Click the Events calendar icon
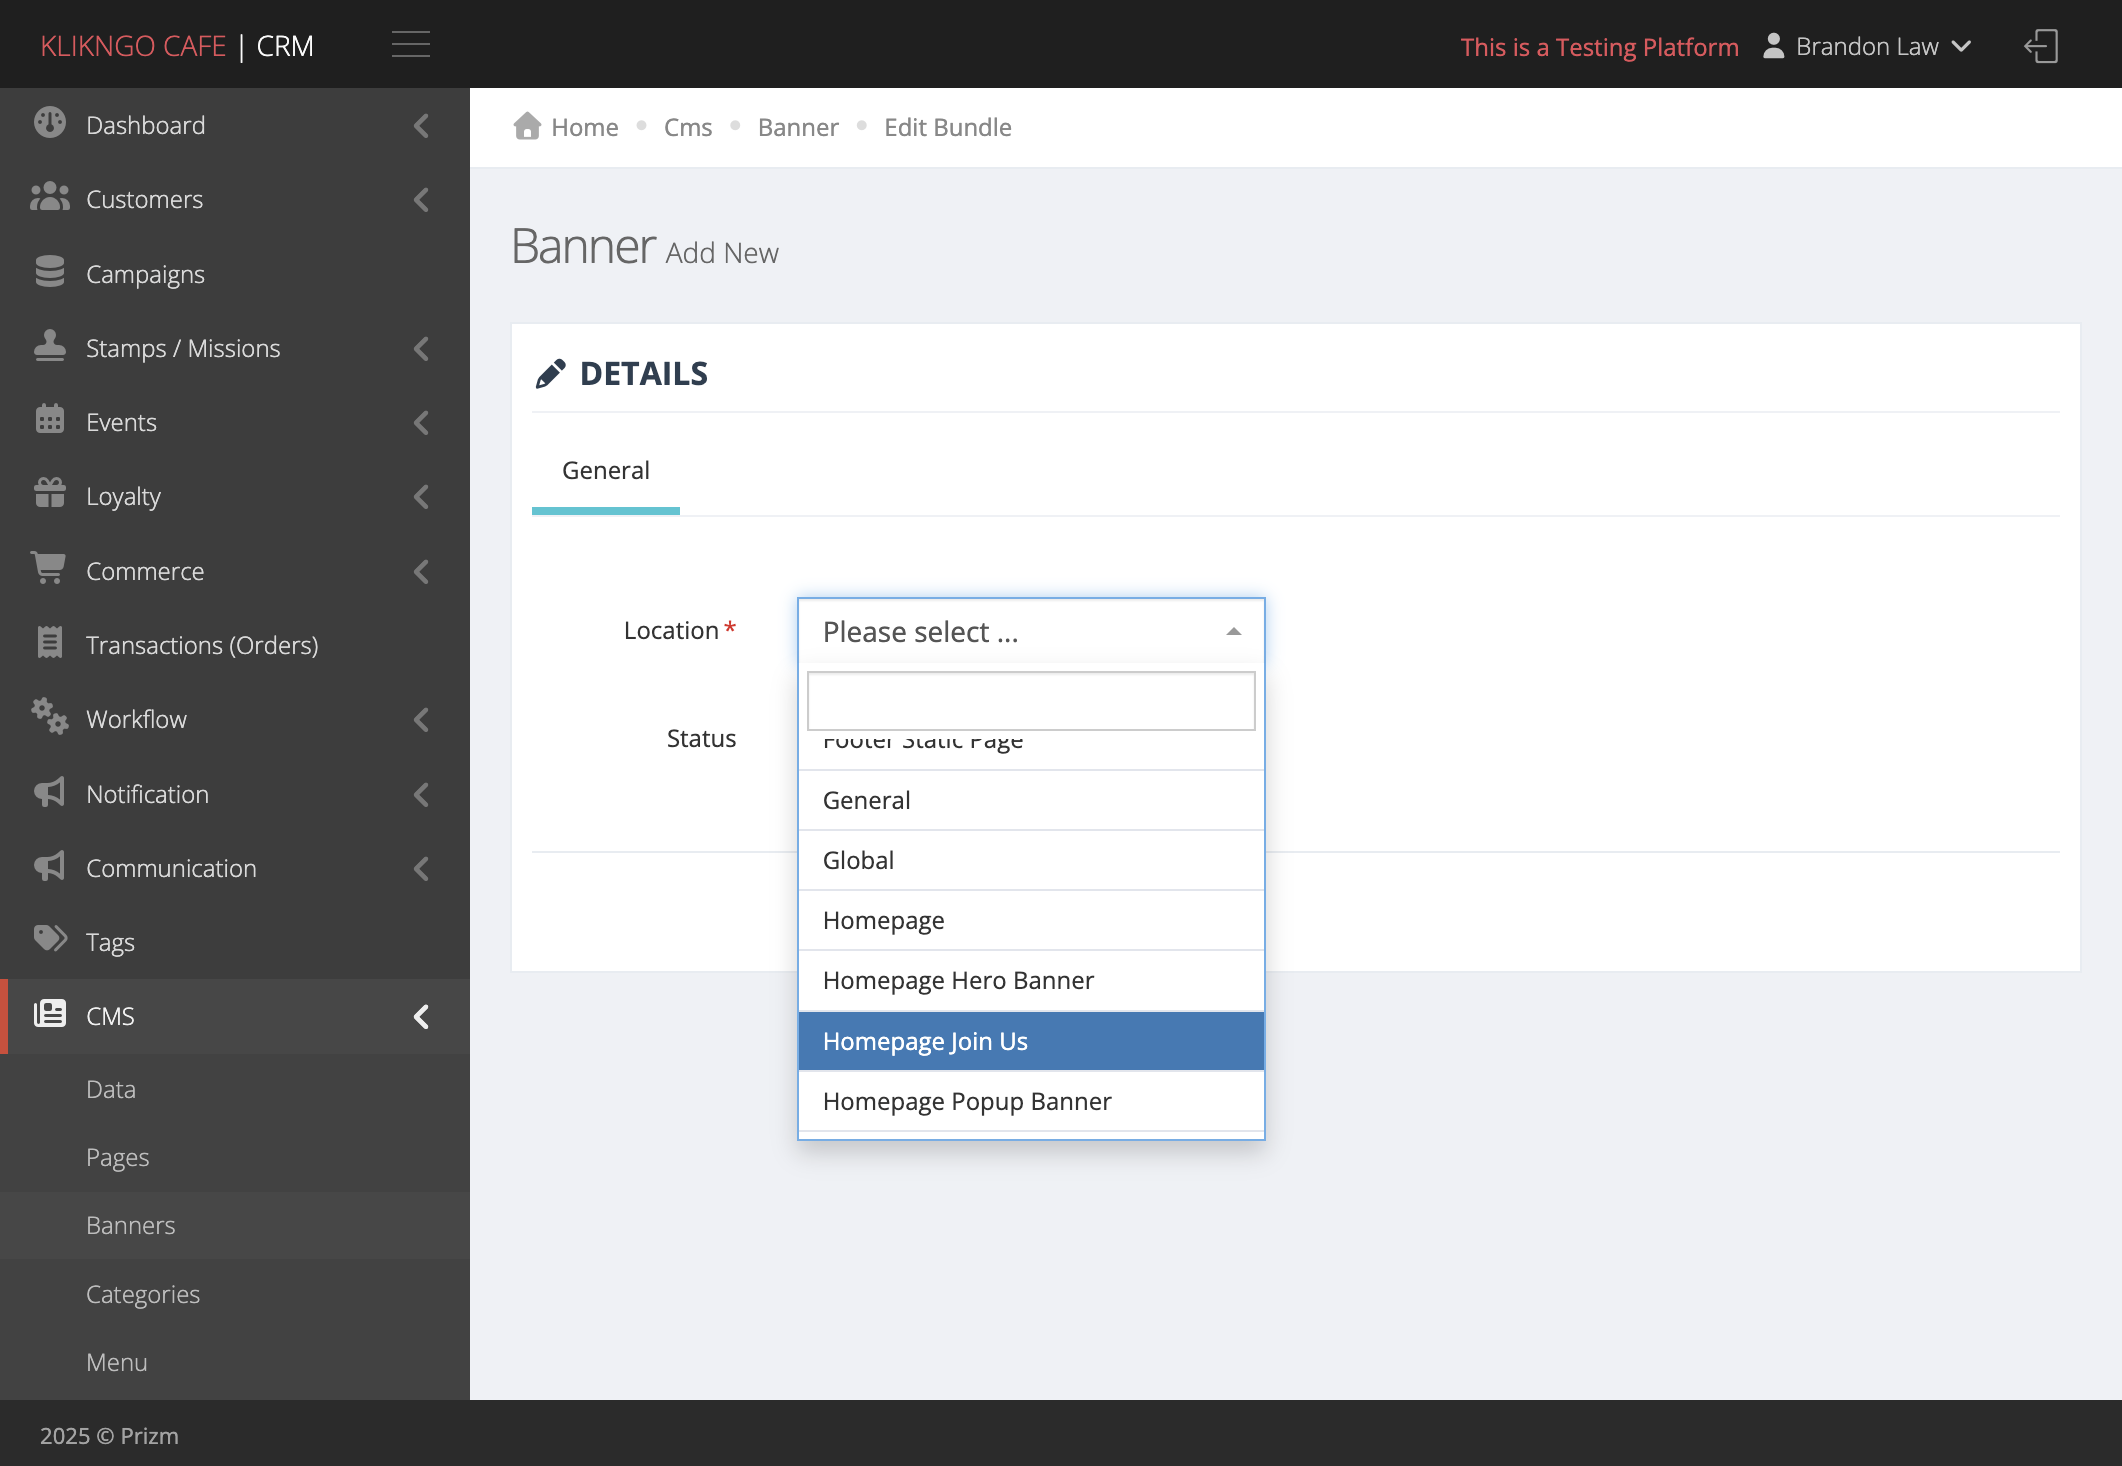This screenshot has height=1466, width=2122. coord(50,420)
